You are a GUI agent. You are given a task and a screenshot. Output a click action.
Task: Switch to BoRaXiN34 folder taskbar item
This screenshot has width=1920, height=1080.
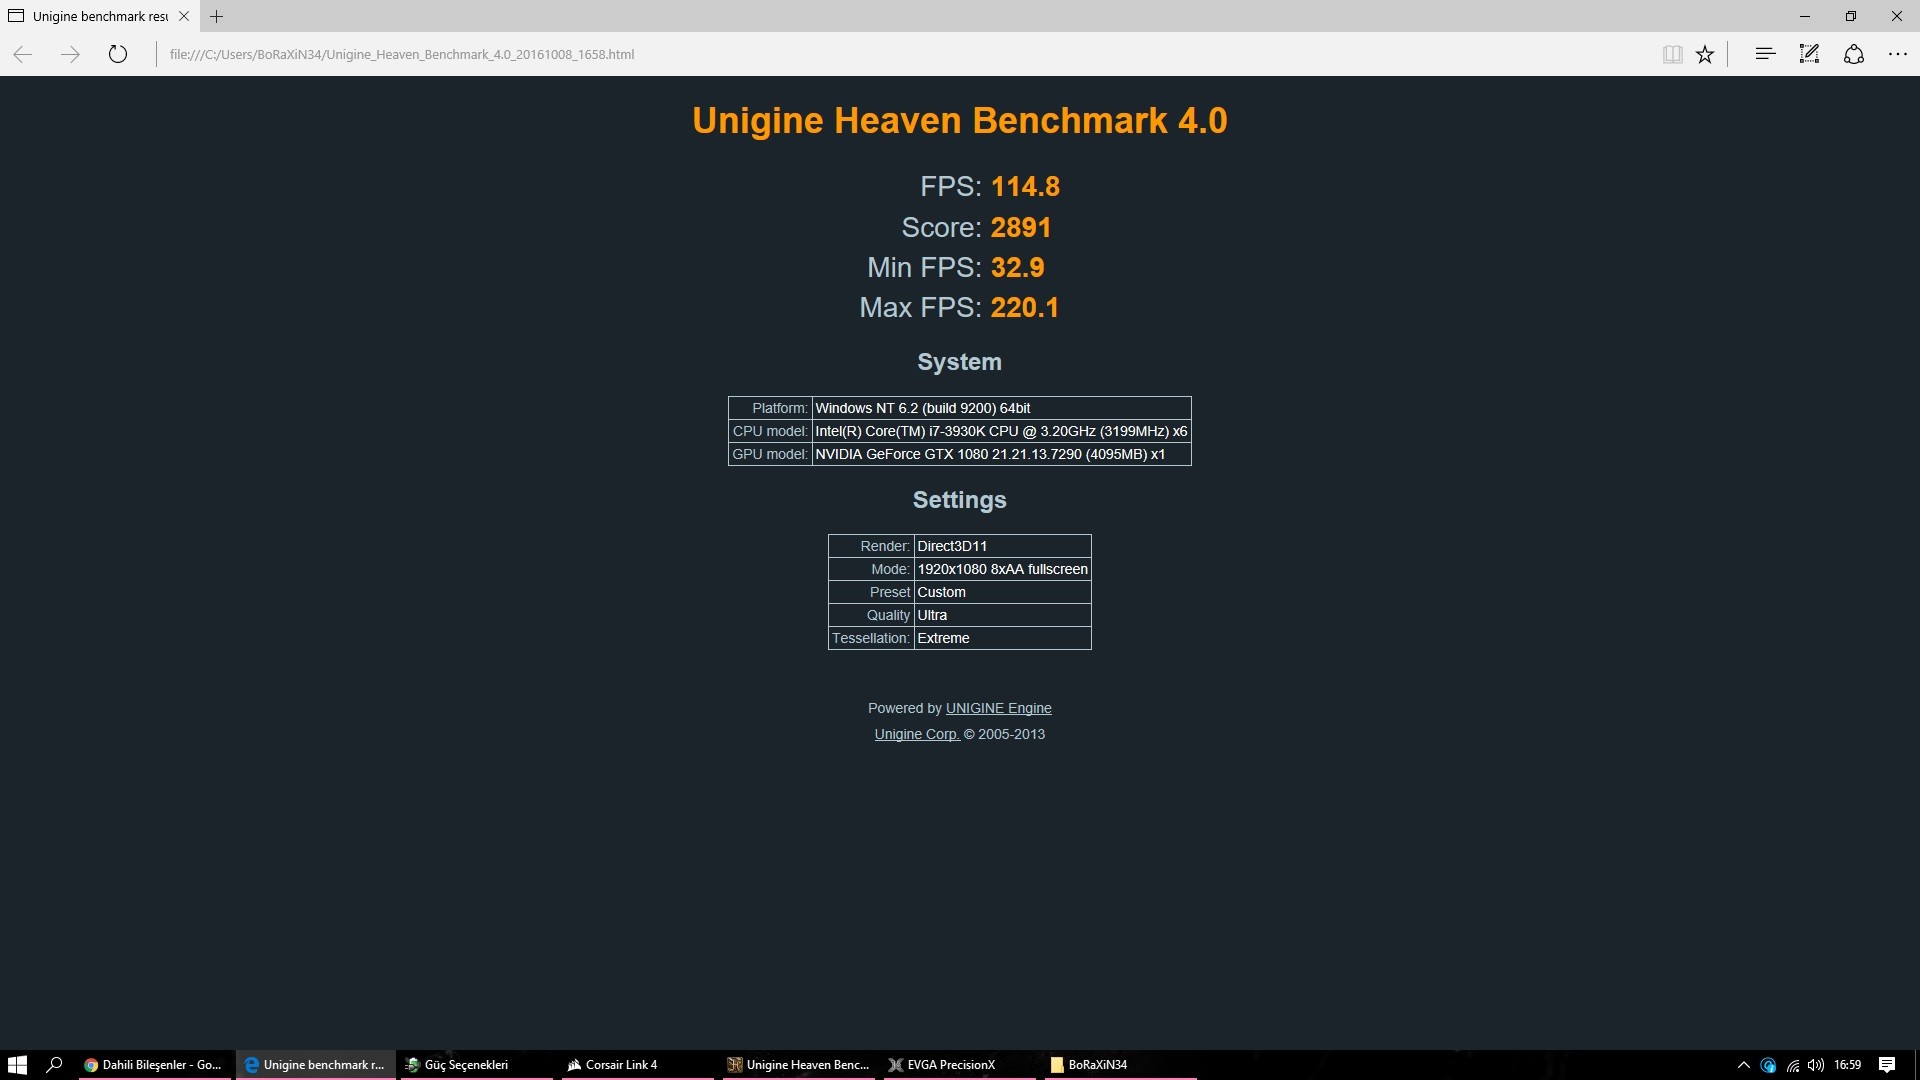[1121, 1065]
